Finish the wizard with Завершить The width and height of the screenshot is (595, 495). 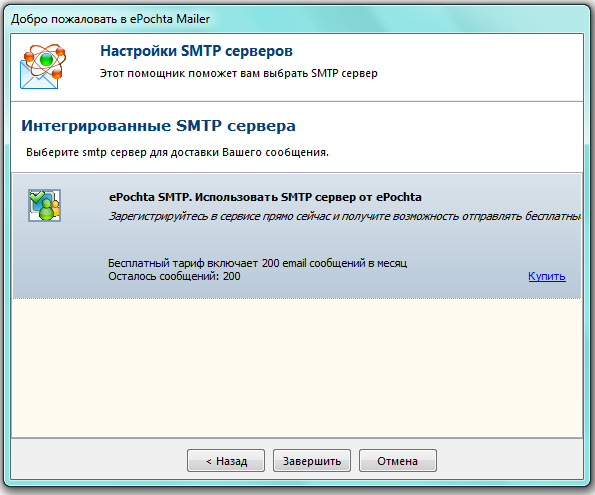point(312,461)
